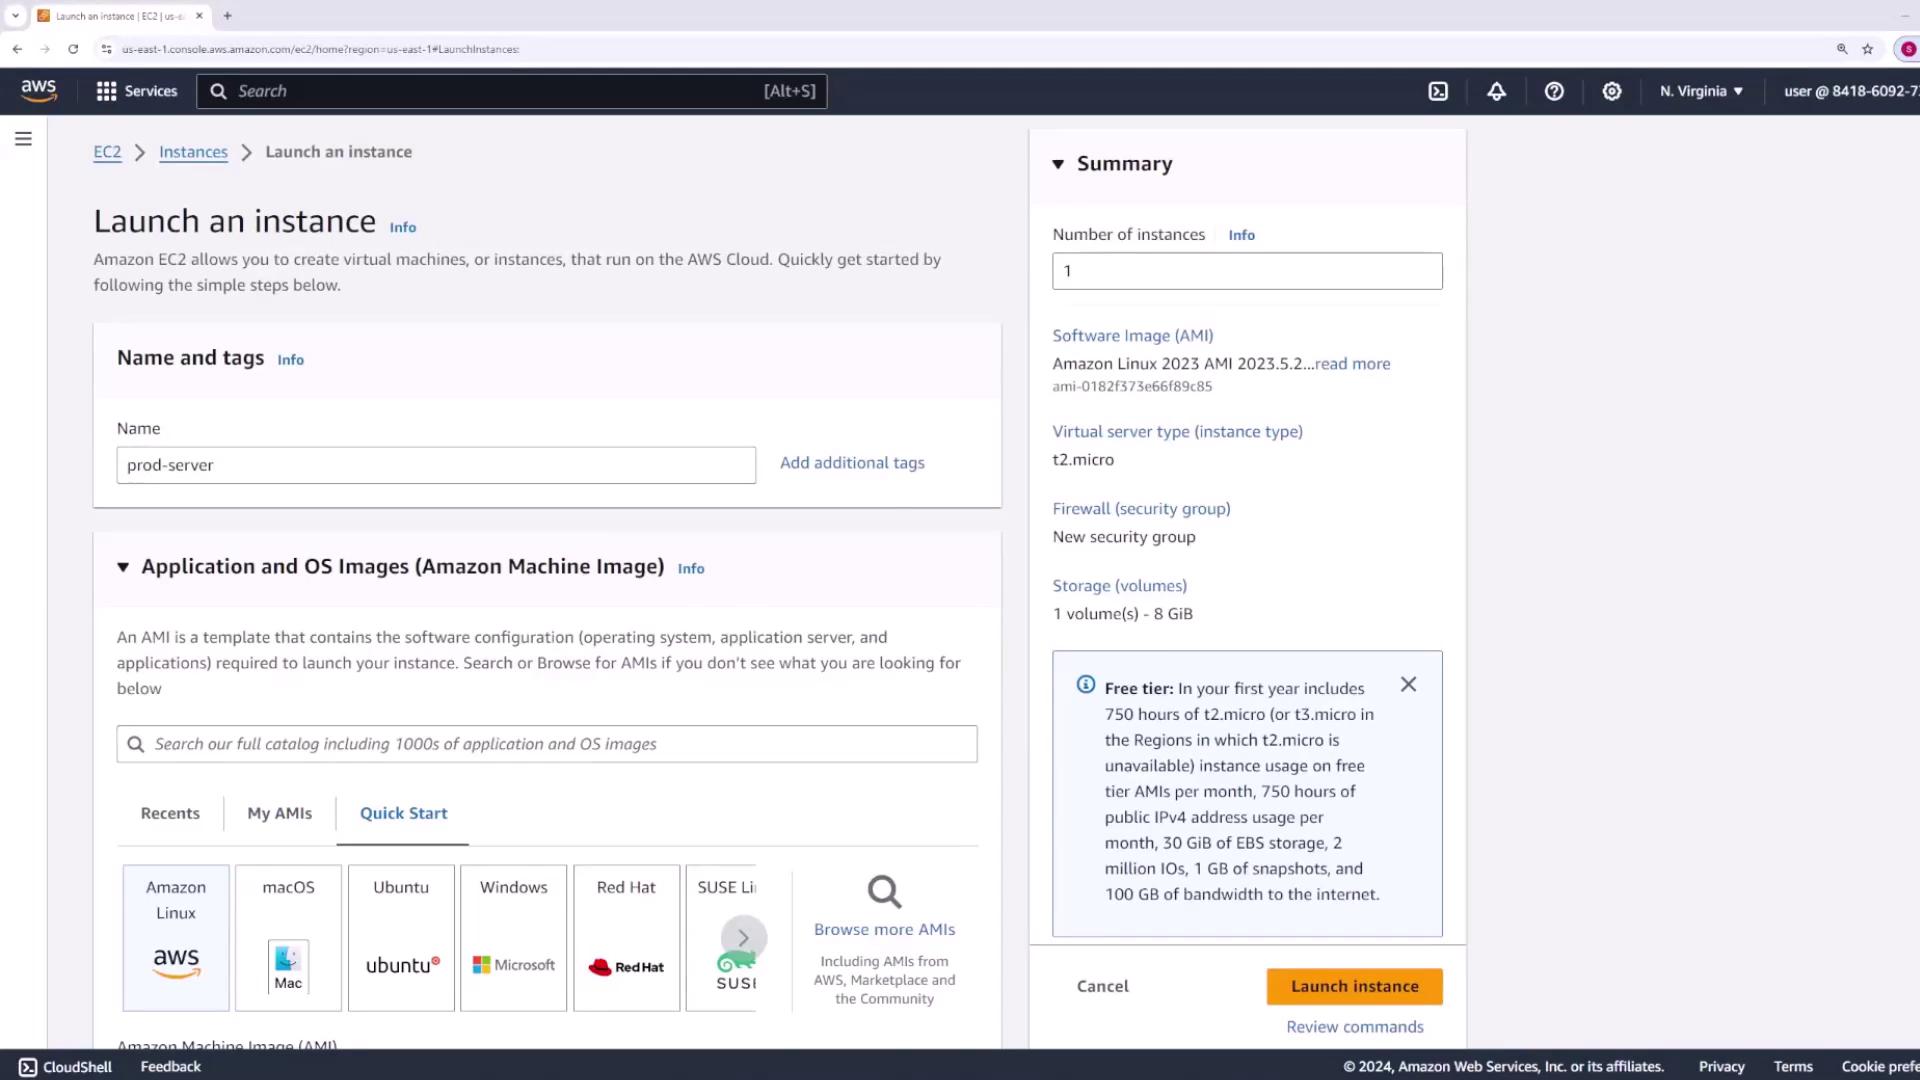
Task: Open the notifications bell
Action: 1496,91
